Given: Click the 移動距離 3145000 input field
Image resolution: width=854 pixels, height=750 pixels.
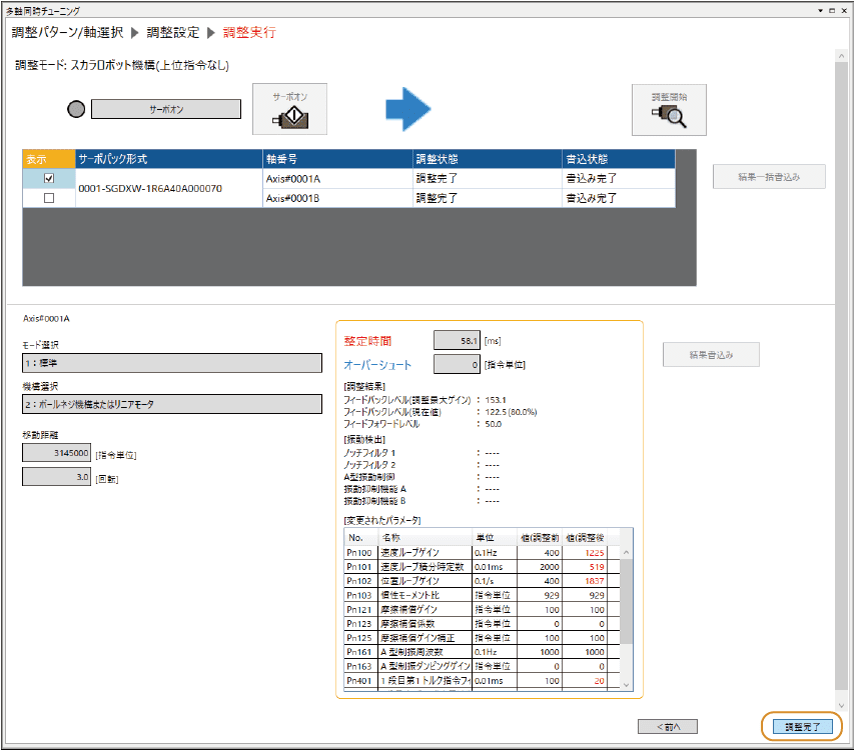Looking at the screenshot, I should point(58,453).
